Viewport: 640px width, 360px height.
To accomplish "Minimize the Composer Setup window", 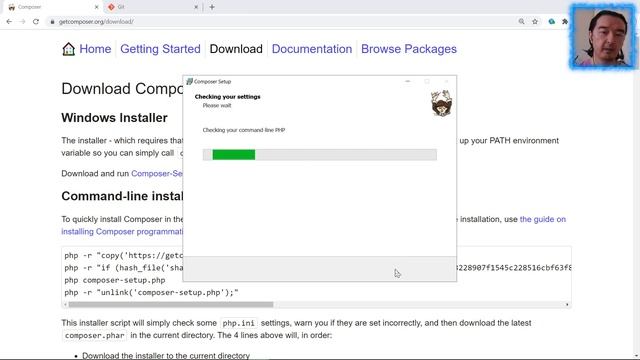I will [407, 82].
